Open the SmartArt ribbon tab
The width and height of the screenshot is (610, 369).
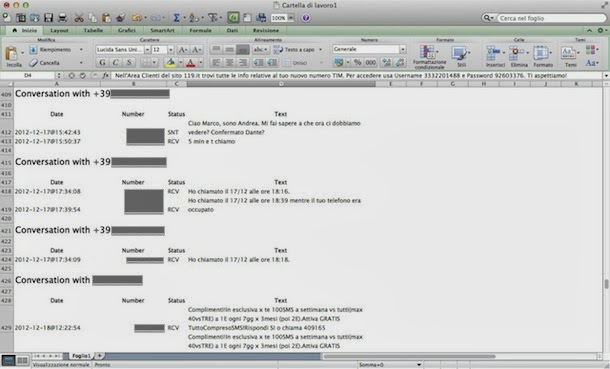162,30
